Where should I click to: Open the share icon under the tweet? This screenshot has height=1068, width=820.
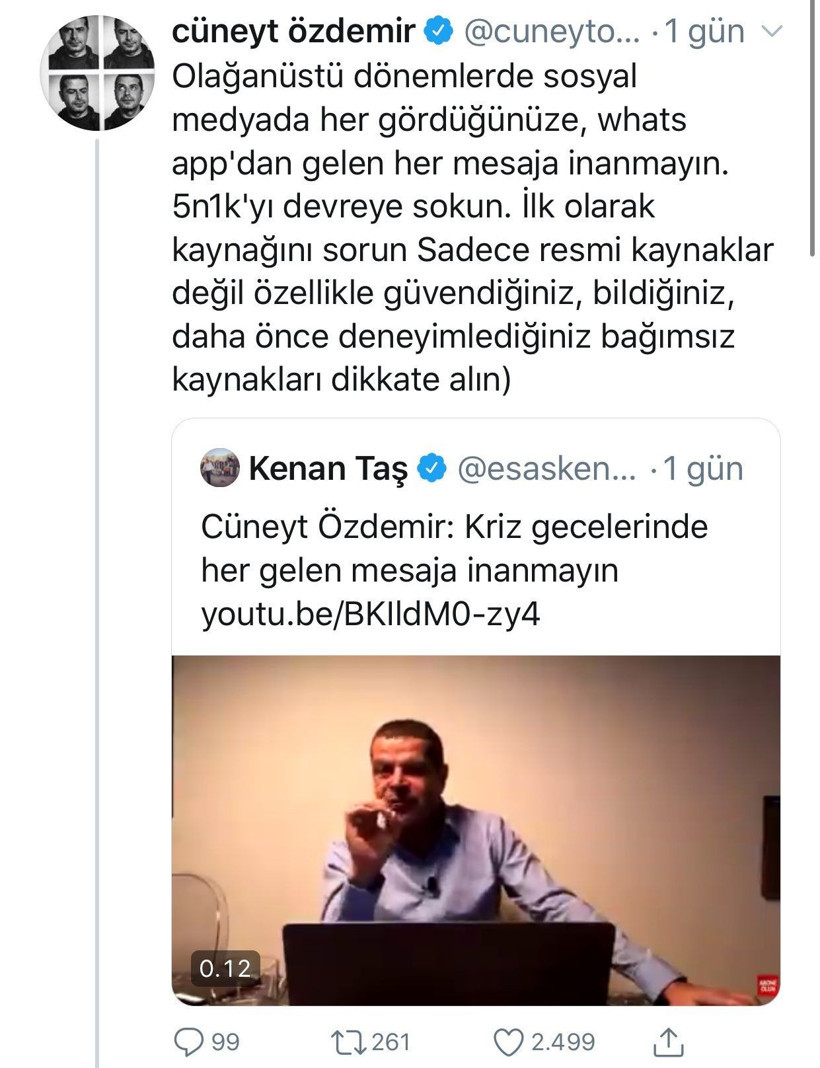click(668, 1042)
